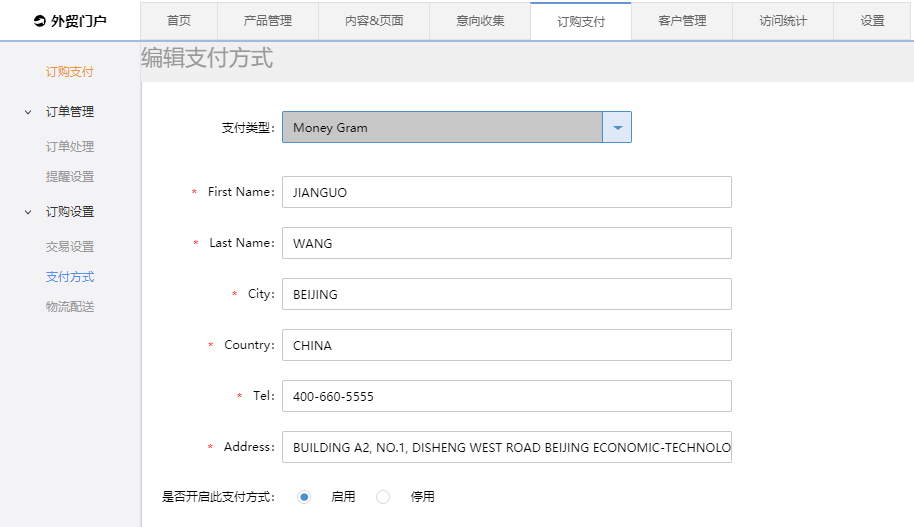914x527 pixels.
Task: Open the 意向收集 tab
Action: [x=480, y=21]
